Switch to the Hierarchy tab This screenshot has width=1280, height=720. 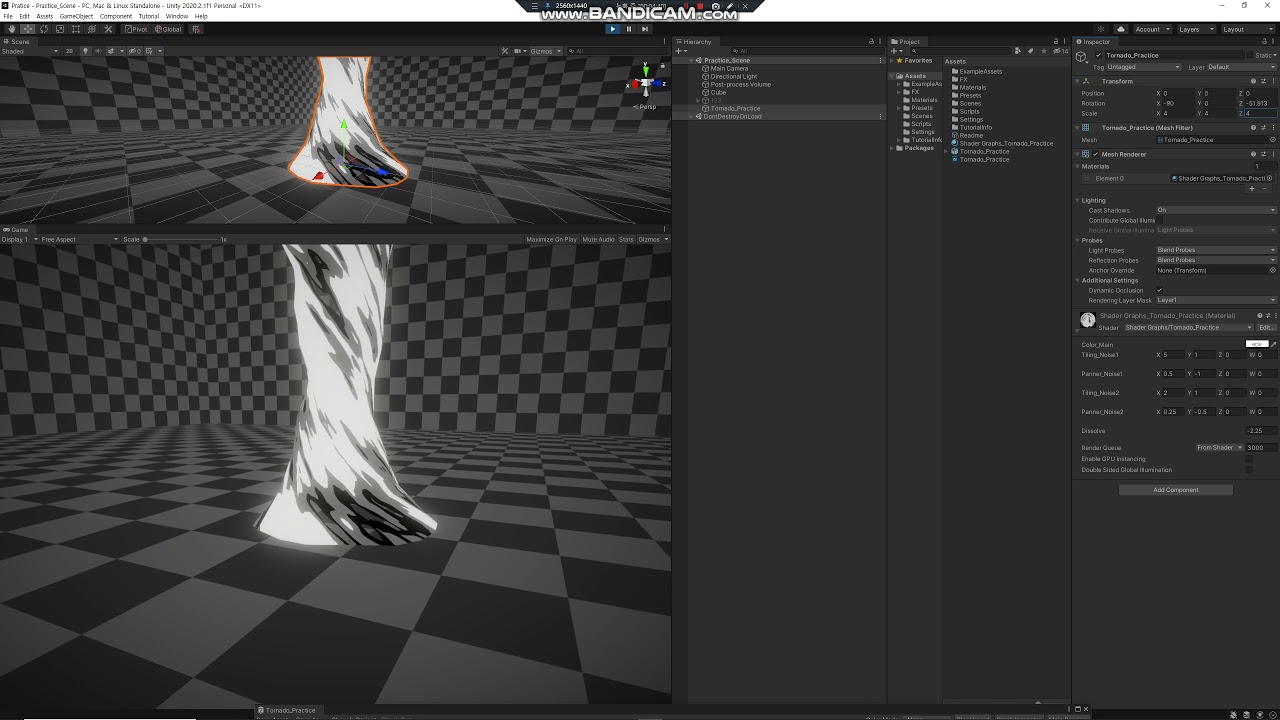696,42
